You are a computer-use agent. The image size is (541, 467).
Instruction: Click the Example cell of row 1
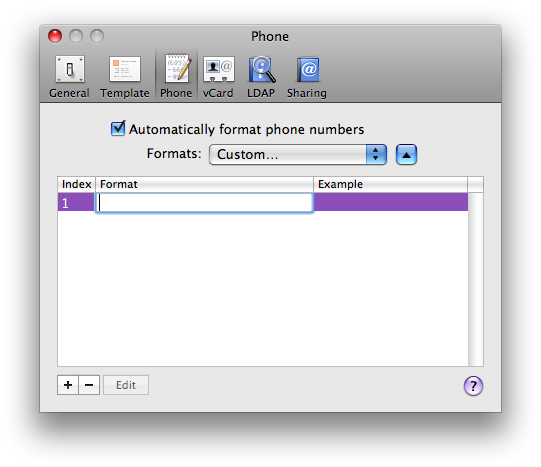pos(391,202)
